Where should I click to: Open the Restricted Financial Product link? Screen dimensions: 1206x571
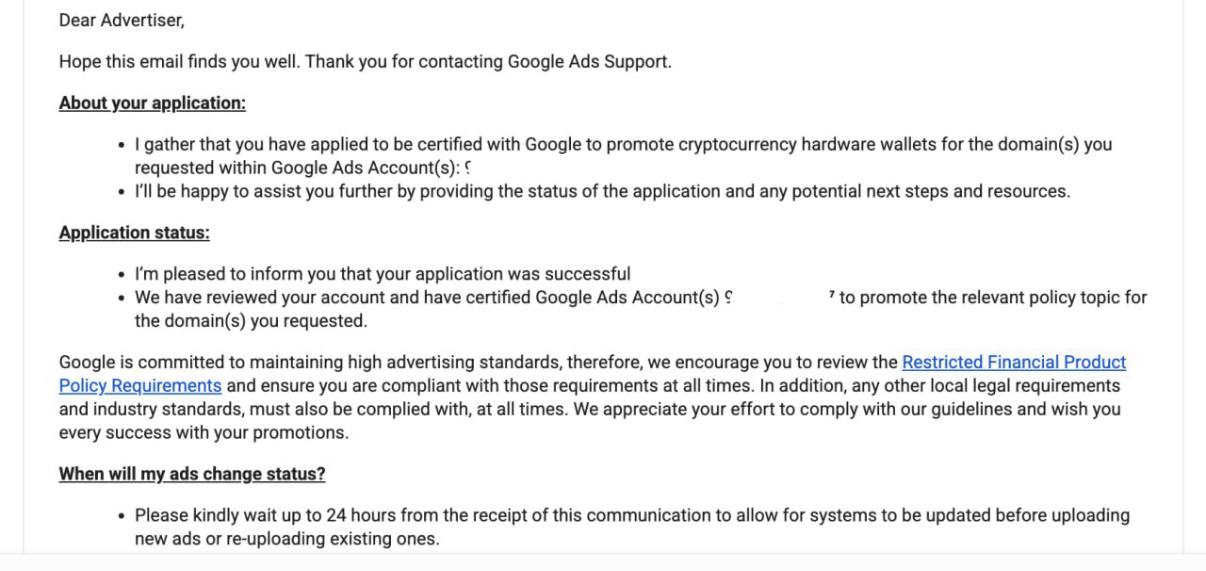point(1014,362)
